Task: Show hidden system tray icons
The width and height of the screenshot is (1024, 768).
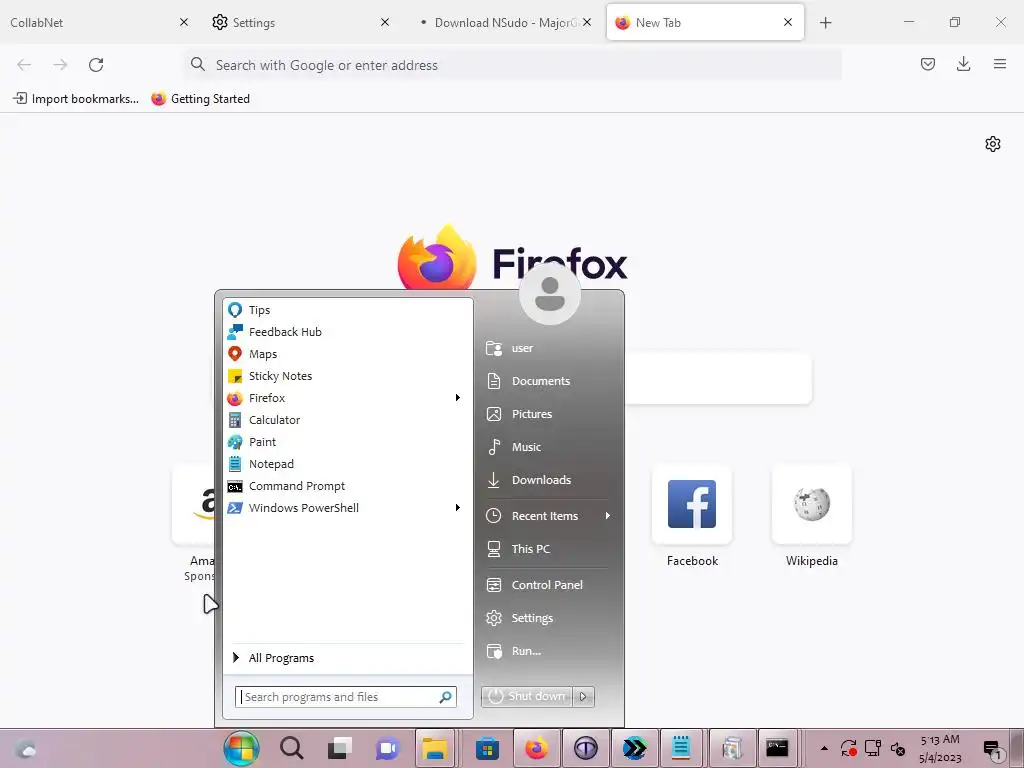Action: (x=824, y=748)
